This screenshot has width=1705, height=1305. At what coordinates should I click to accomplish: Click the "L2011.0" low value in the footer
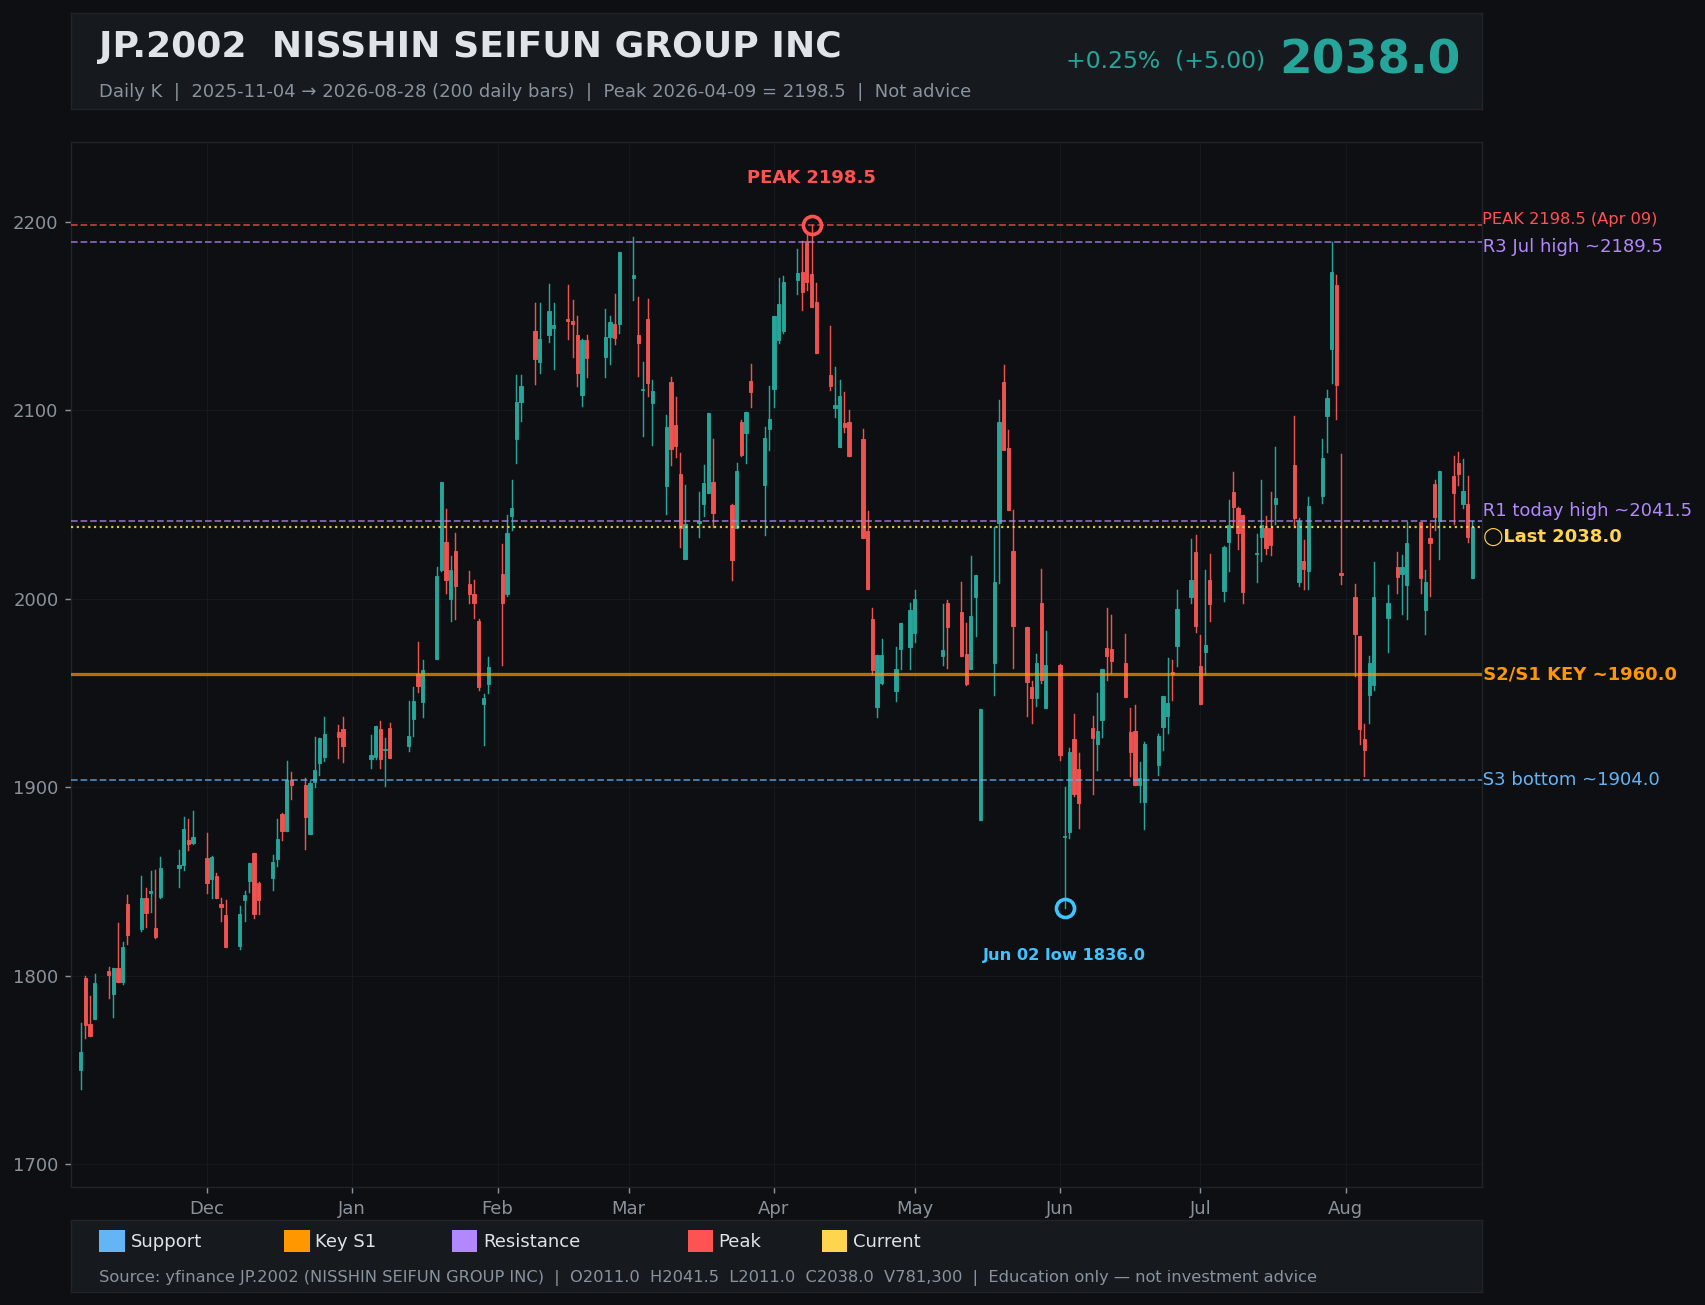click(762, 1277)
